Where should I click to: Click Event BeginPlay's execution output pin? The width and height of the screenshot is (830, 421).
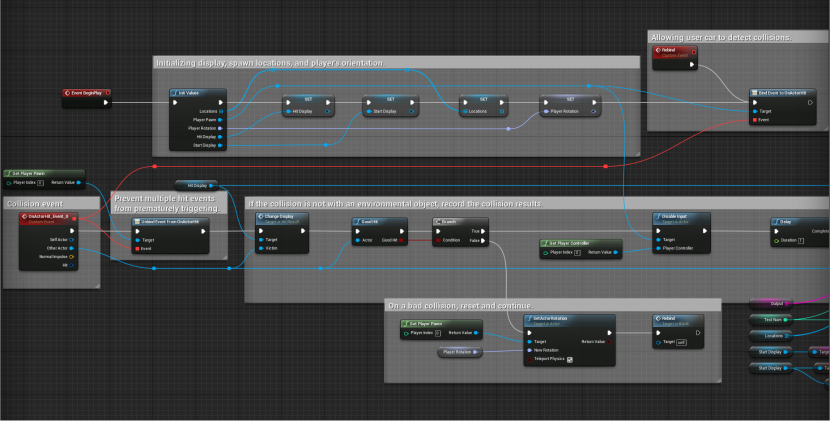point(106,103)
